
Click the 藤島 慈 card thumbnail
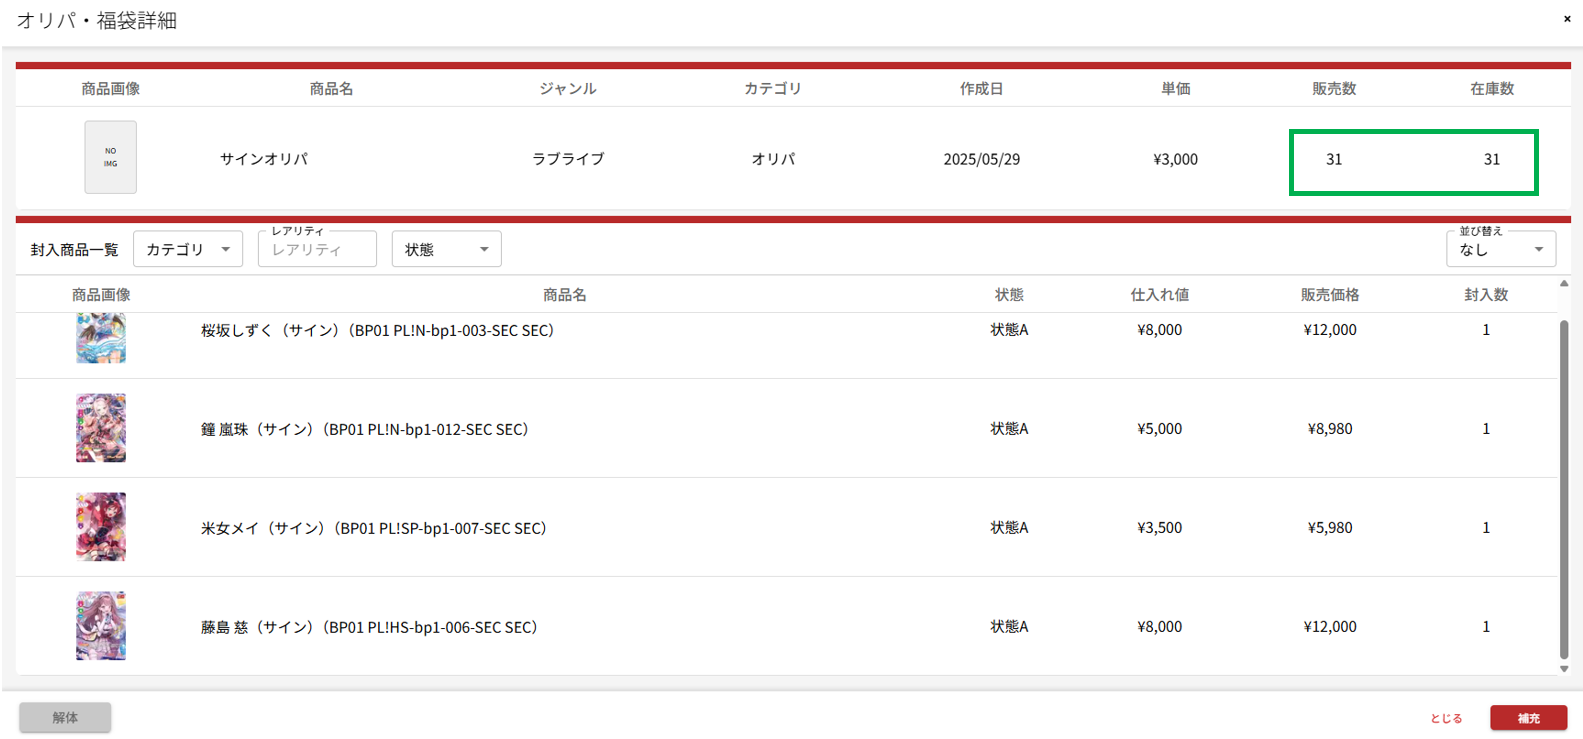[101, 626]
